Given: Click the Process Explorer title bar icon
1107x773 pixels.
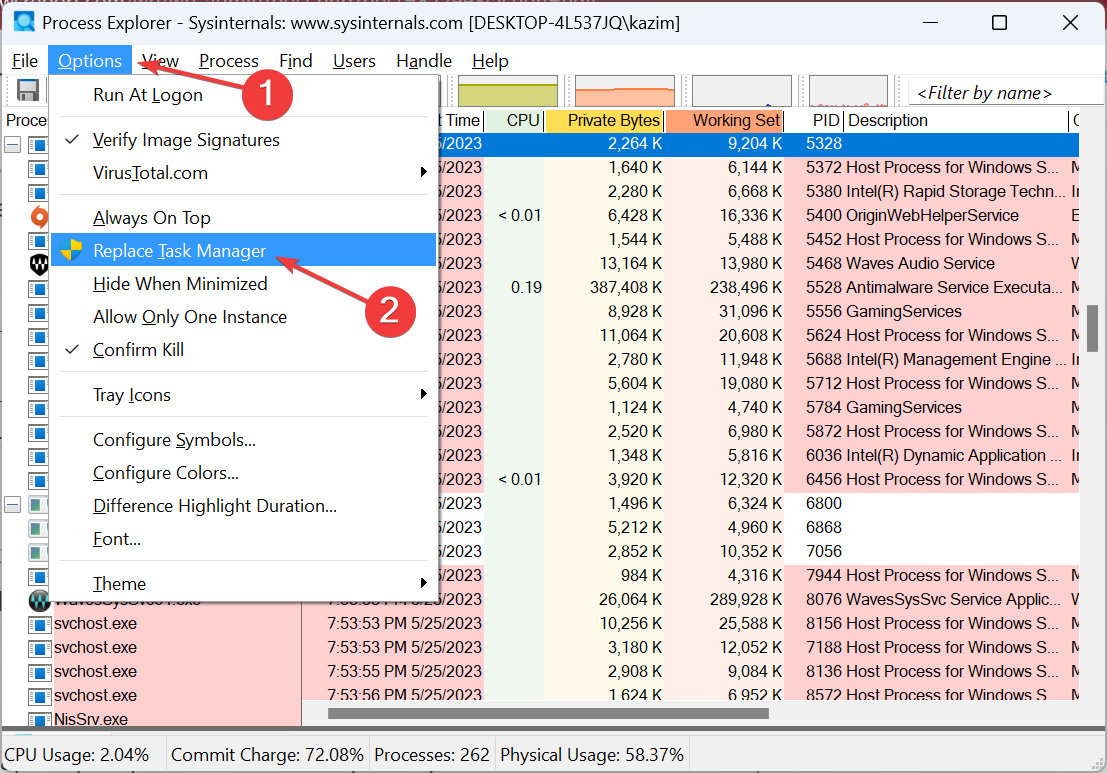Looking at the screenshot, I should pos(24,22).
